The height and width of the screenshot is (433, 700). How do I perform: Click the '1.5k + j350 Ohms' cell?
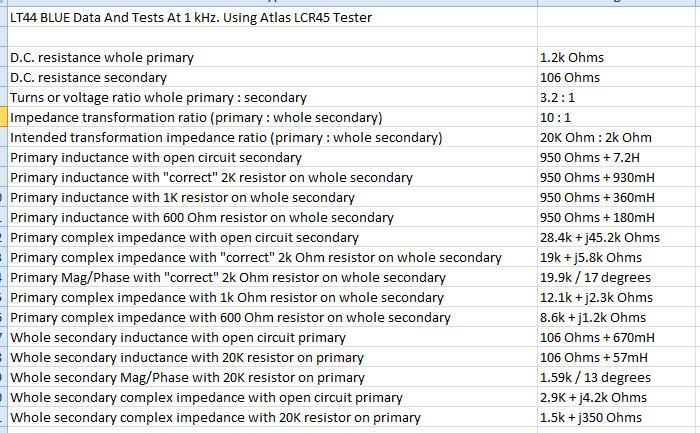[590, 417]
